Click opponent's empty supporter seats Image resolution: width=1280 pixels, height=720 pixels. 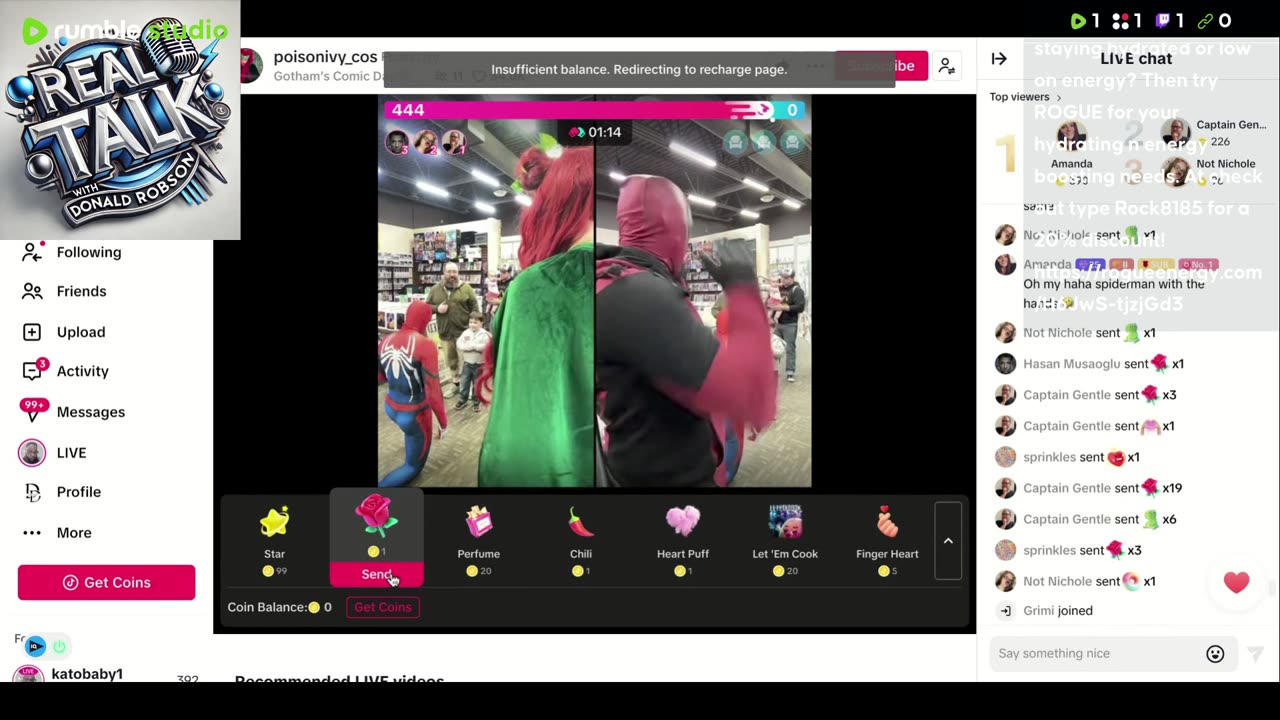tap(764, 142)
